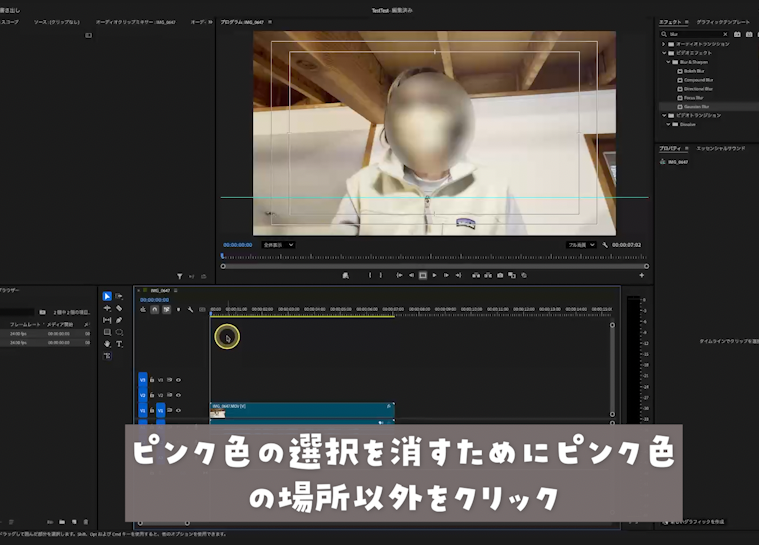Expand the オーディオトランジション folder
759x545 pixels.
tap(663, 44)
